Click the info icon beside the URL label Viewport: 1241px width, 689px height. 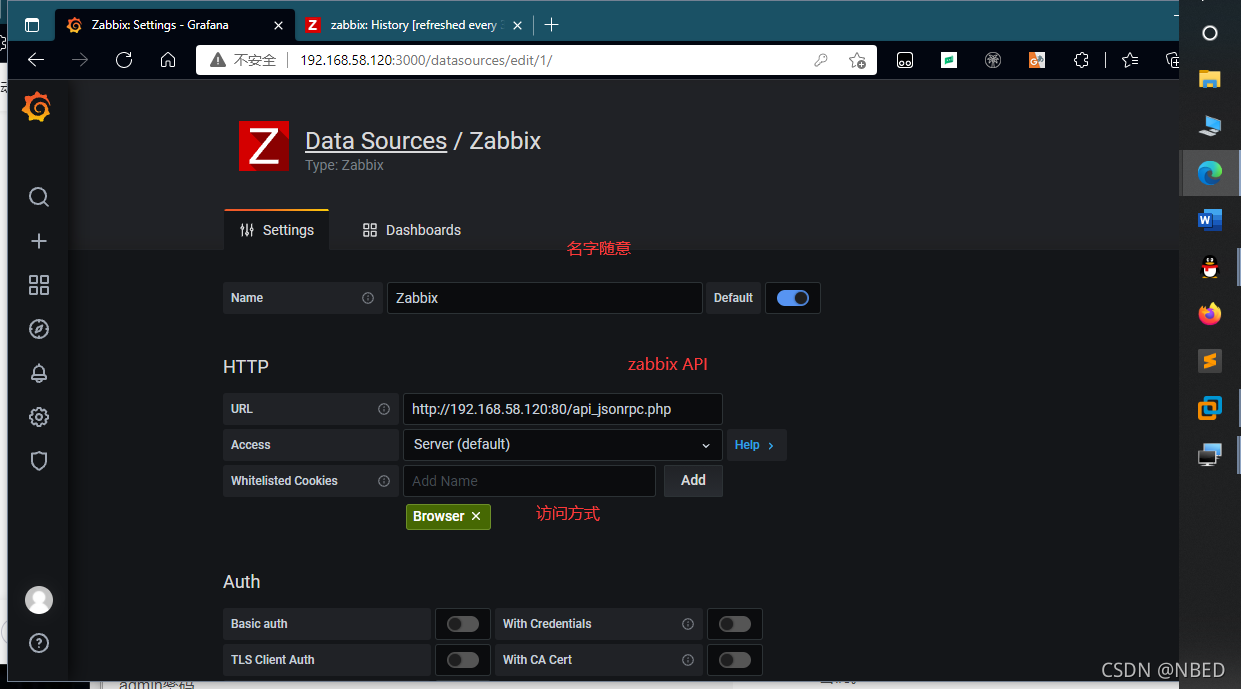(x=384, y=409)
